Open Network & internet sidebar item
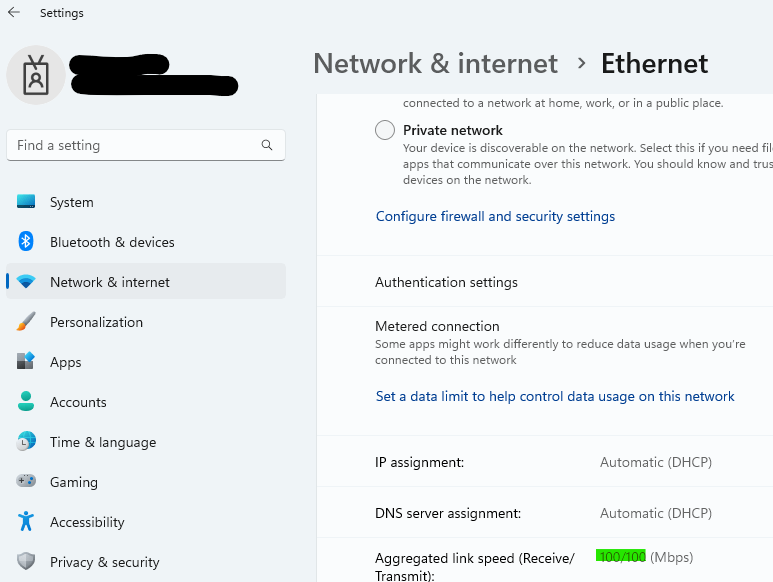This screenshot has height=582, width=773. pos(110,282)
